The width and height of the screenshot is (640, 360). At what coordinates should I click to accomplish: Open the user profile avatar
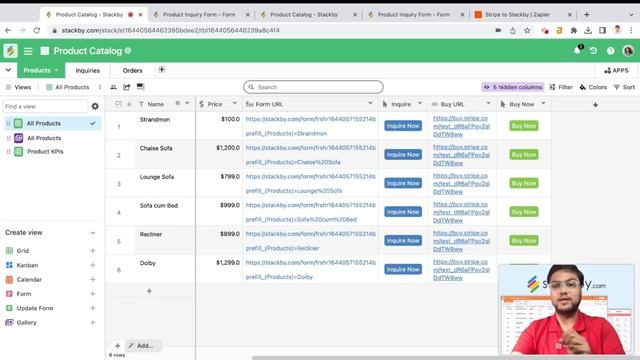tap(628, 51)
